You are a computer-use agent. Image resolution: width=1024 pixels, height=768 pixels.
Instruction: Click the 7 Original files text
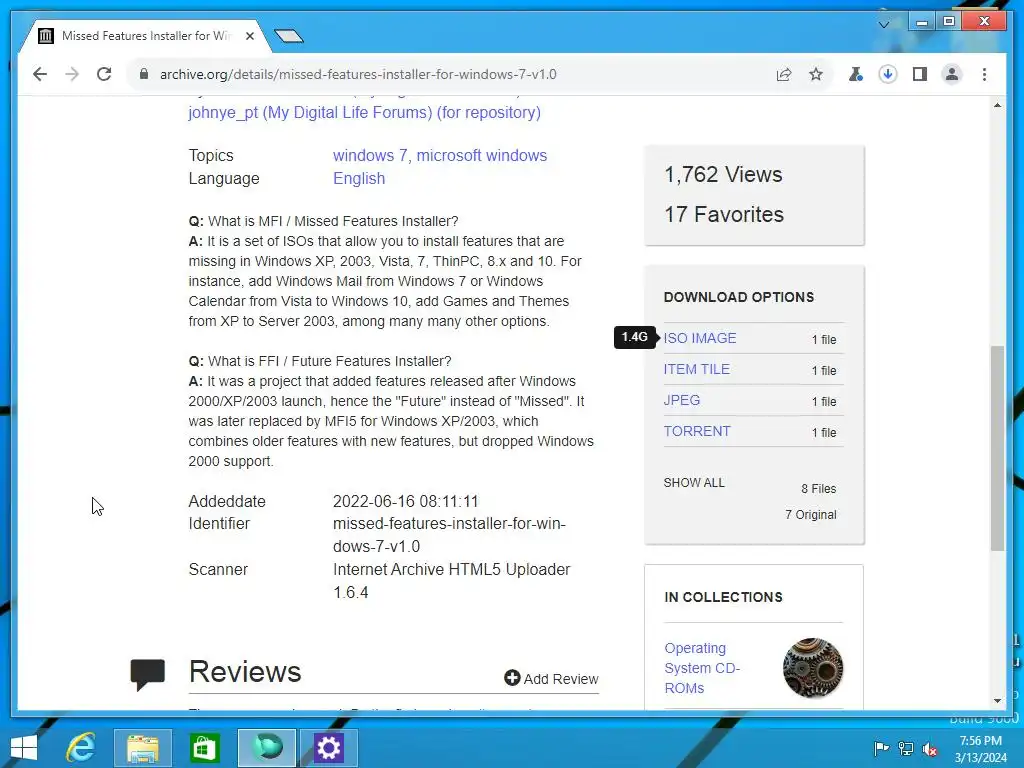coord(810,515)
